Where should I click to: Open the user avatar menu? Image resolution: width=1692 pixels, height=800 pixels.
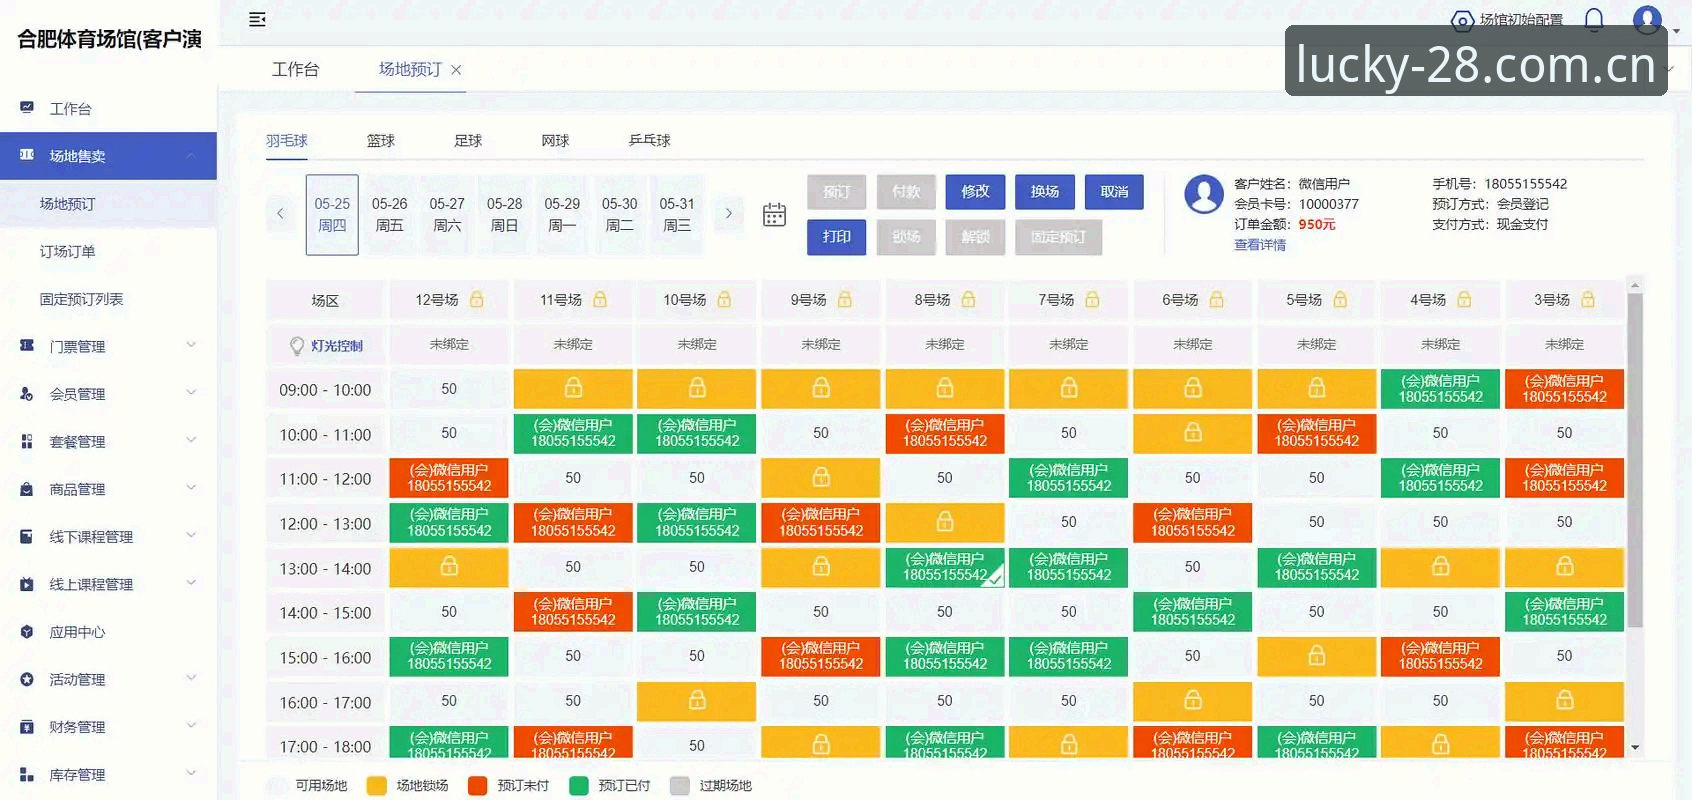[1647, 19]
